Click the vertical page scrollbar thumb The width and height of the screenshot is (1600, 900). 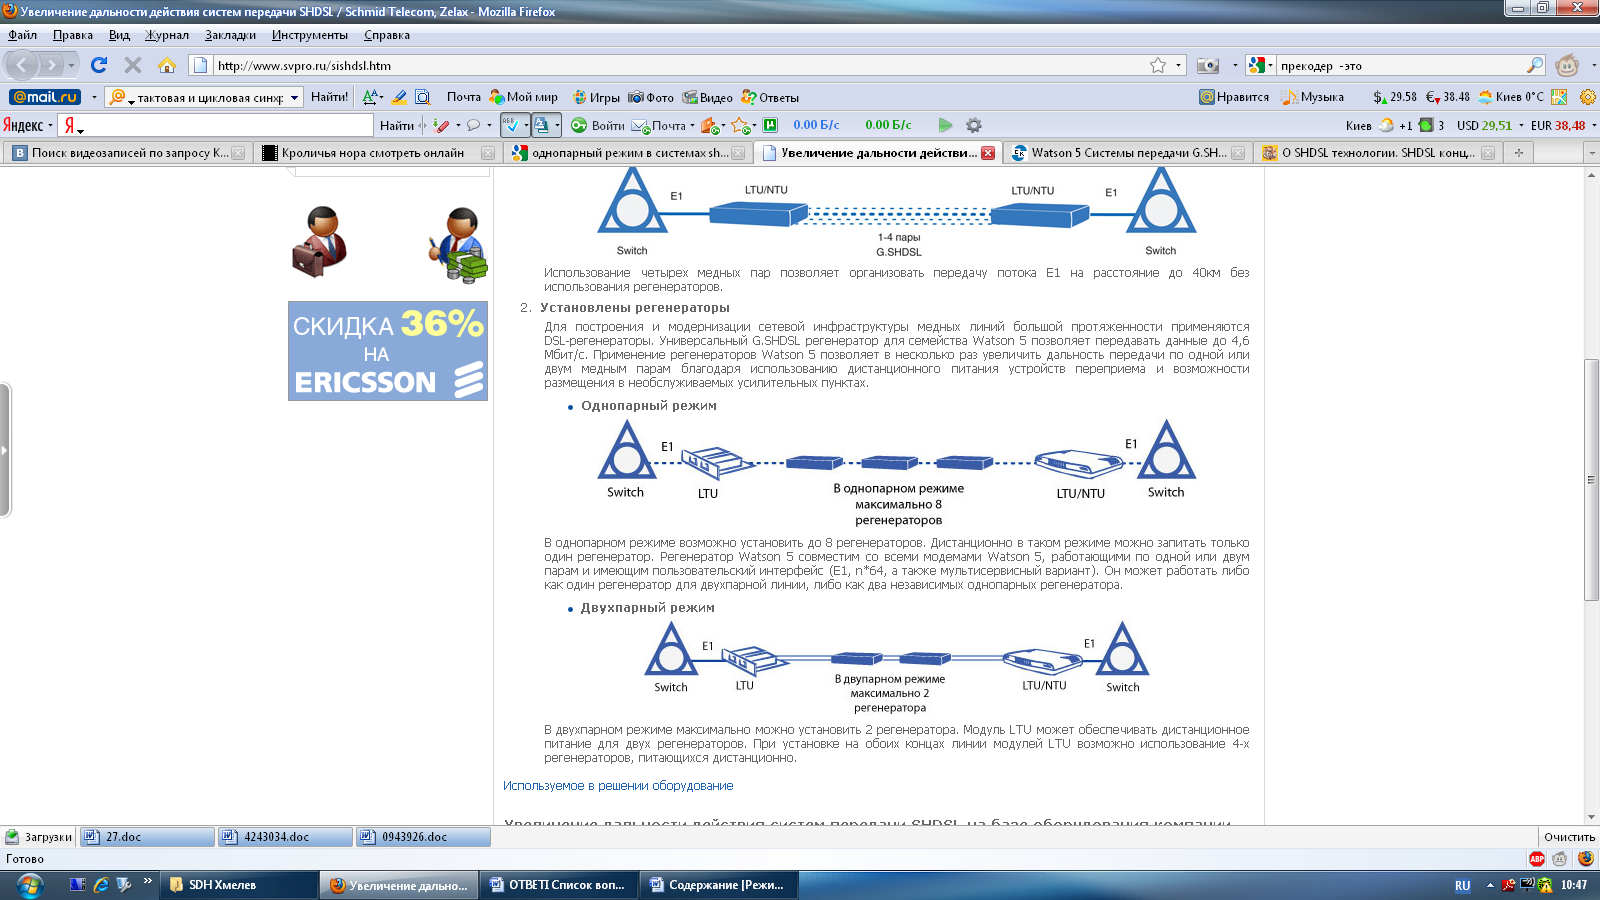pyautogui.click(x=1591, y=480)
